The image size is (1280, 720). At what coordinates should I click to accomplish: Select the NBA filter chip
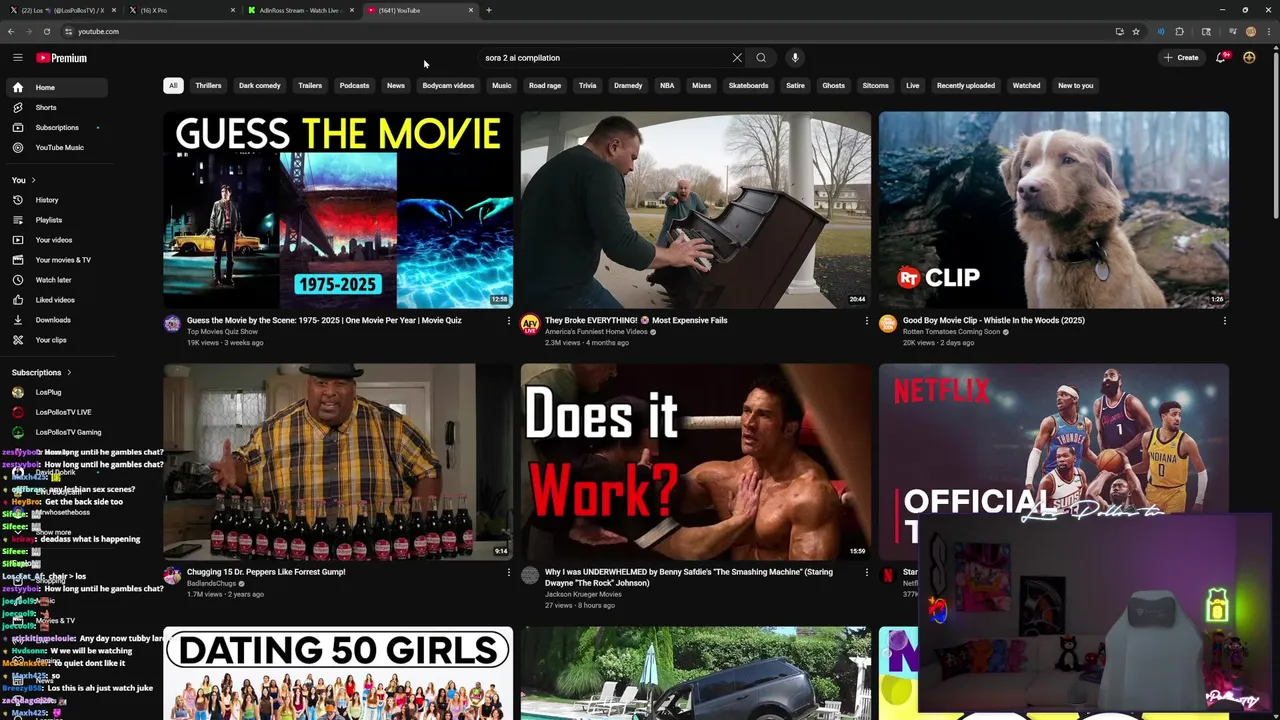click(x=667, y=85)
